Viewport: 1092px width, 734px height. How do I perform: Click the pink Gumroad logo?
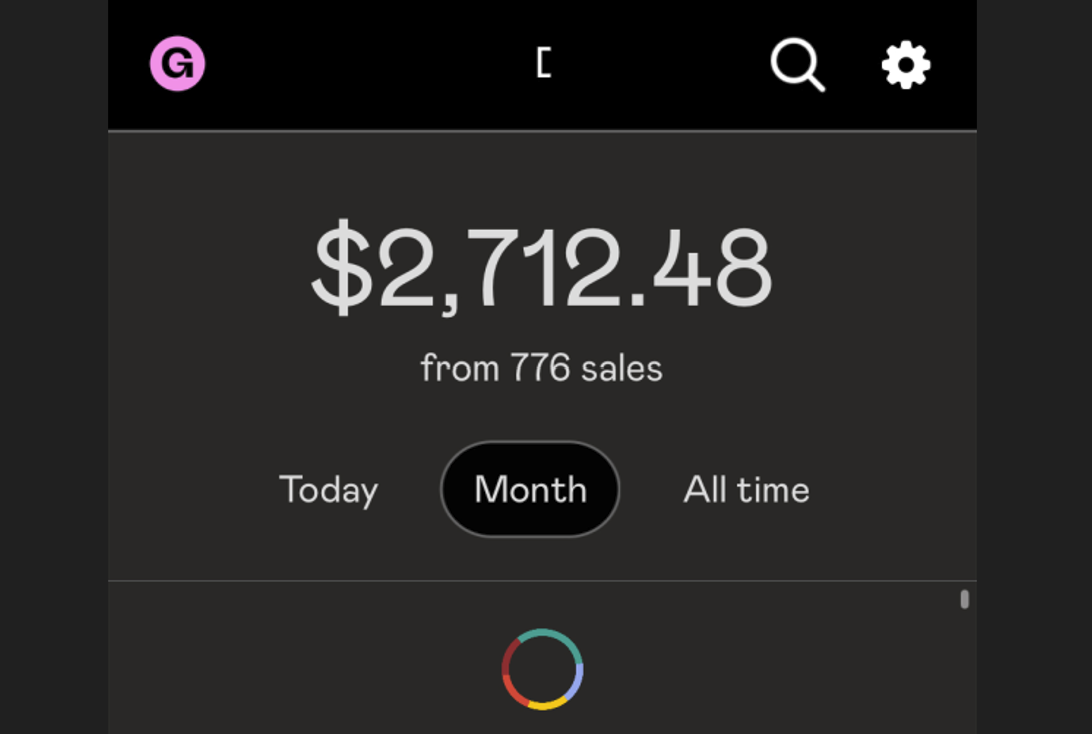178,63
